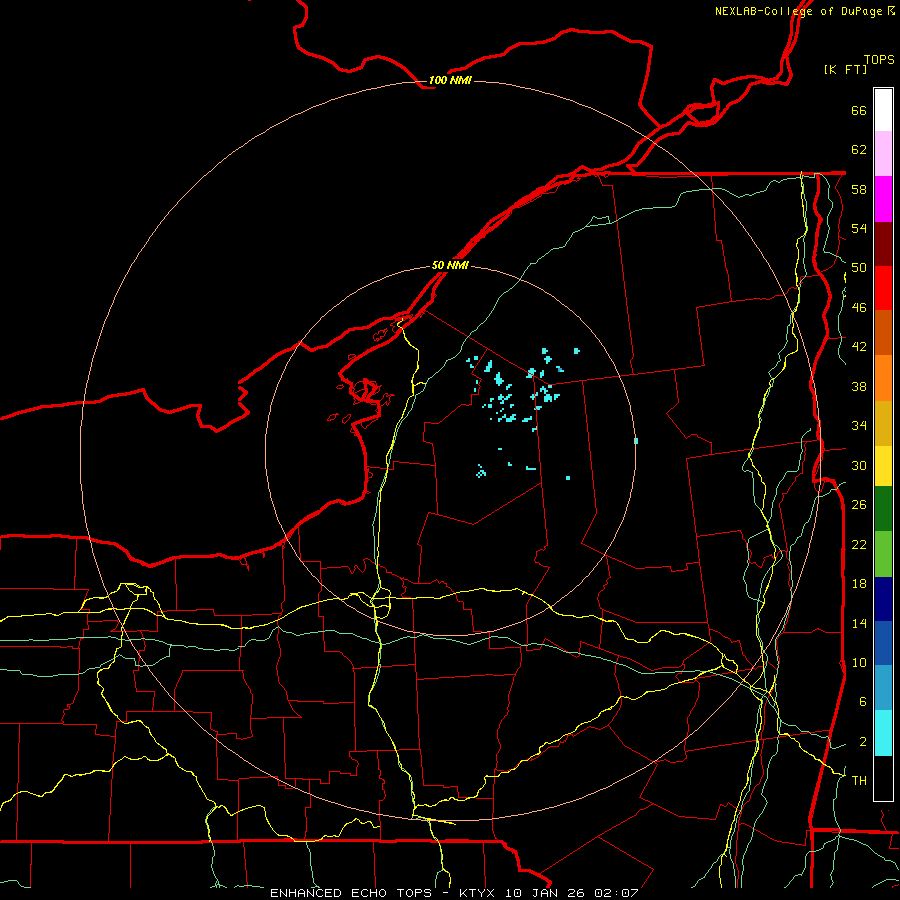Click the legend value 50

point(859,268)
